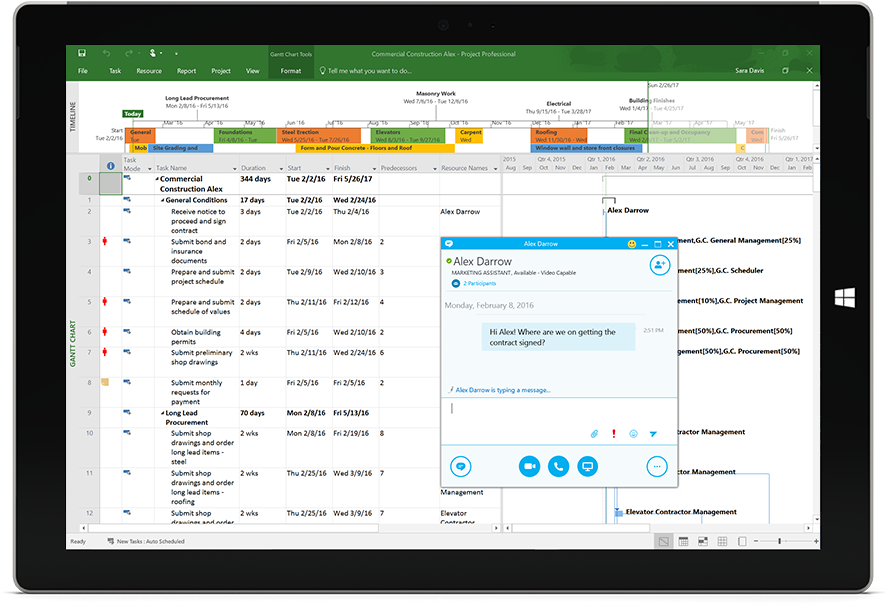This screenshot has height=606, width=888.
Task: Undo the last action
Action: [x=106, y=53]
